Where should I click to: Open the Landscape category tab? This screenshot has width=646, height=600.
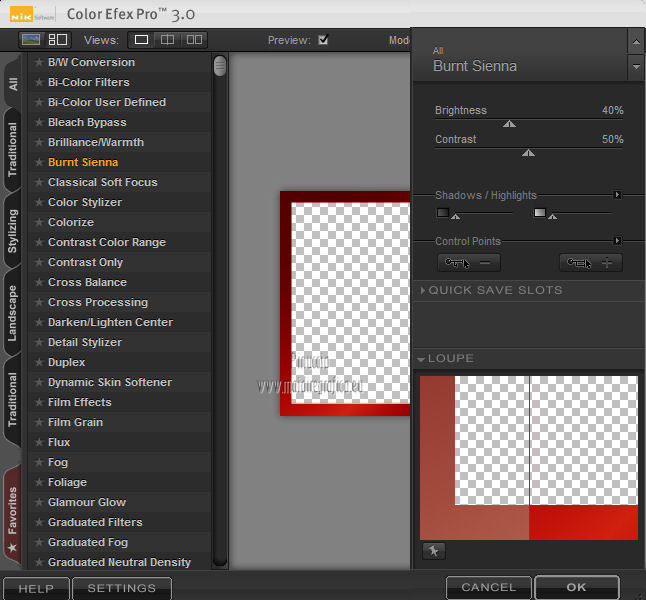(x=13, y=313)
